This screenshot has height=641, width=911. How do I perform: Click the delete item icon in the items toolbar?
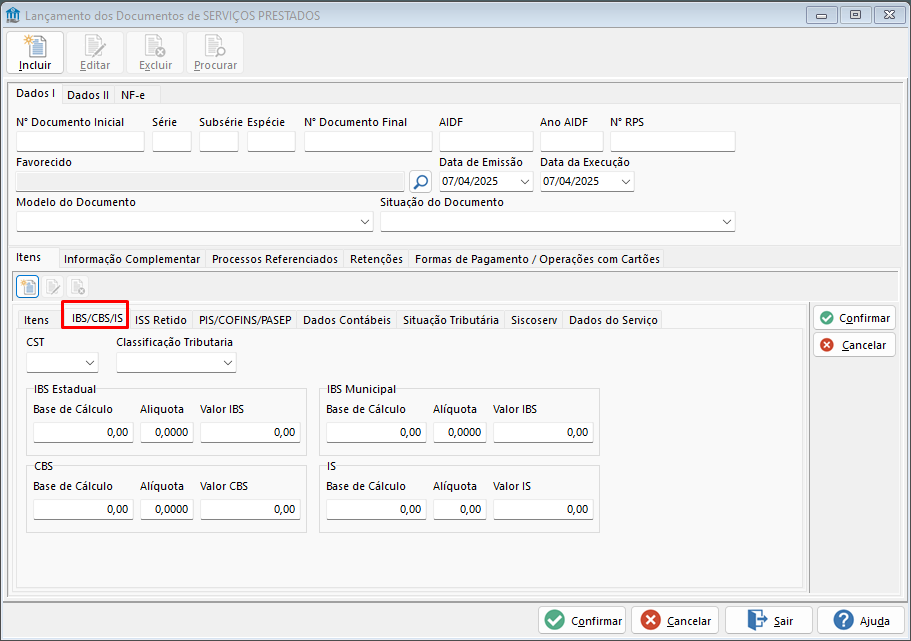tap(77, 287)
